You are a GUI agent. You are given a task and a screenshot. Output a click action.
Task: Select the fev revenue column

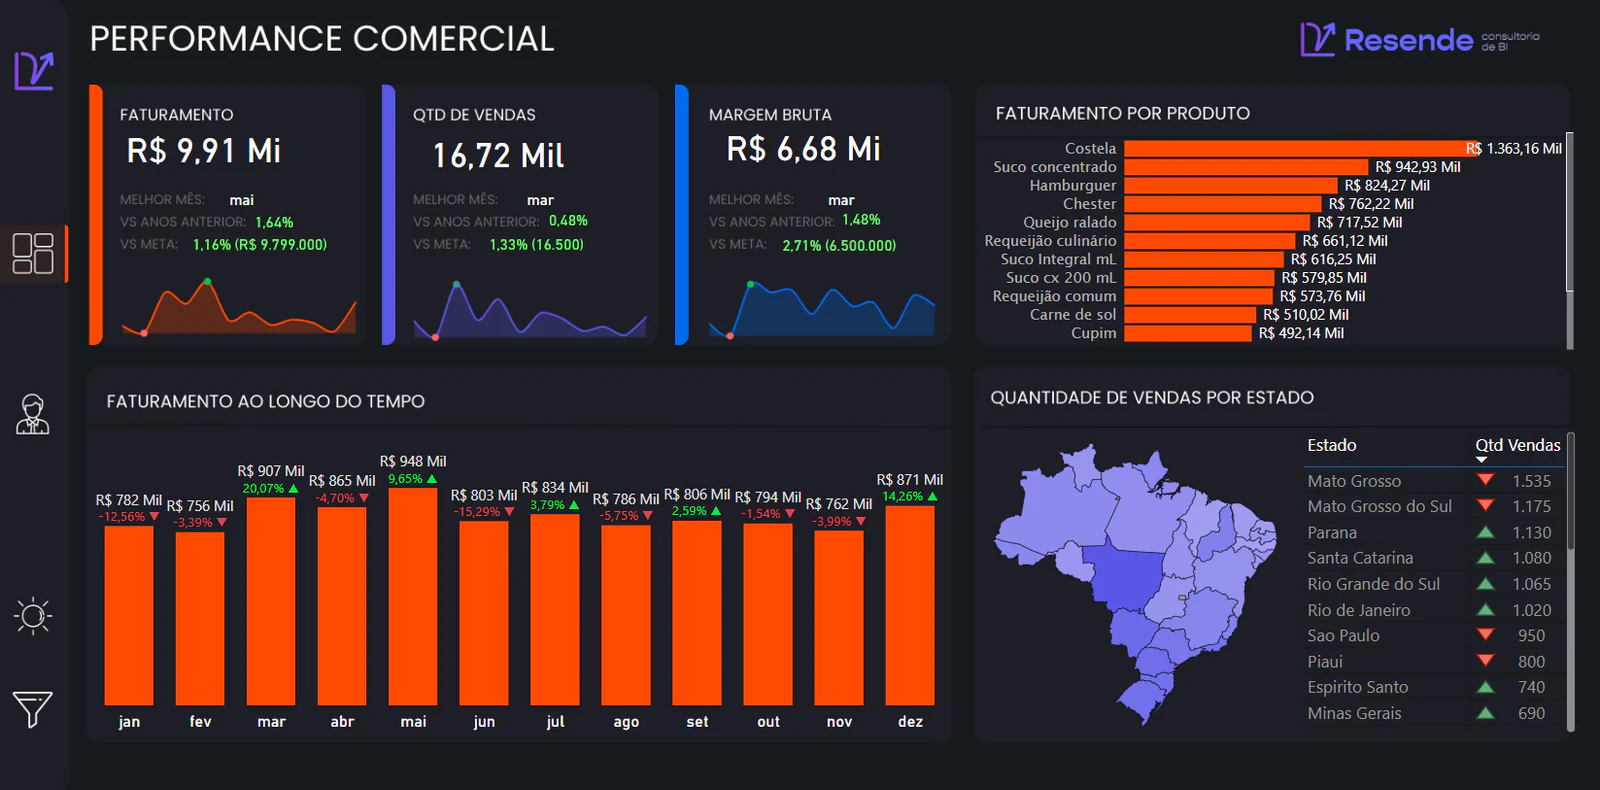(x=200, y=619)
